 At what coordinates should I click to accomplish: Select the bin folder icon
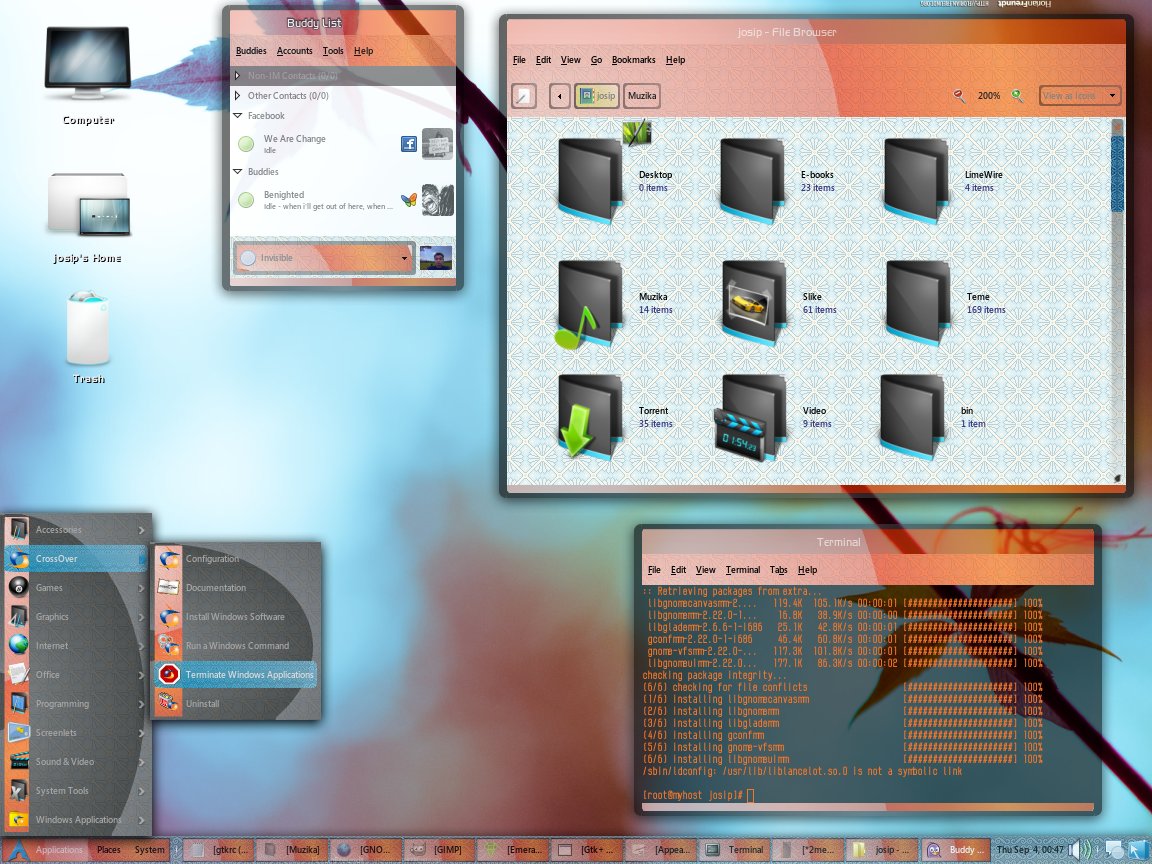pos(912,417)
